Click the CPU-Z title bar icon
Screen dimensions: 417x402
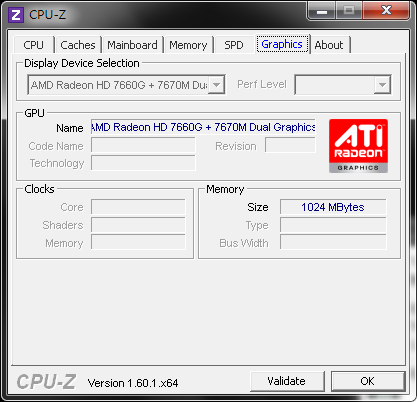tap(16, 15)
